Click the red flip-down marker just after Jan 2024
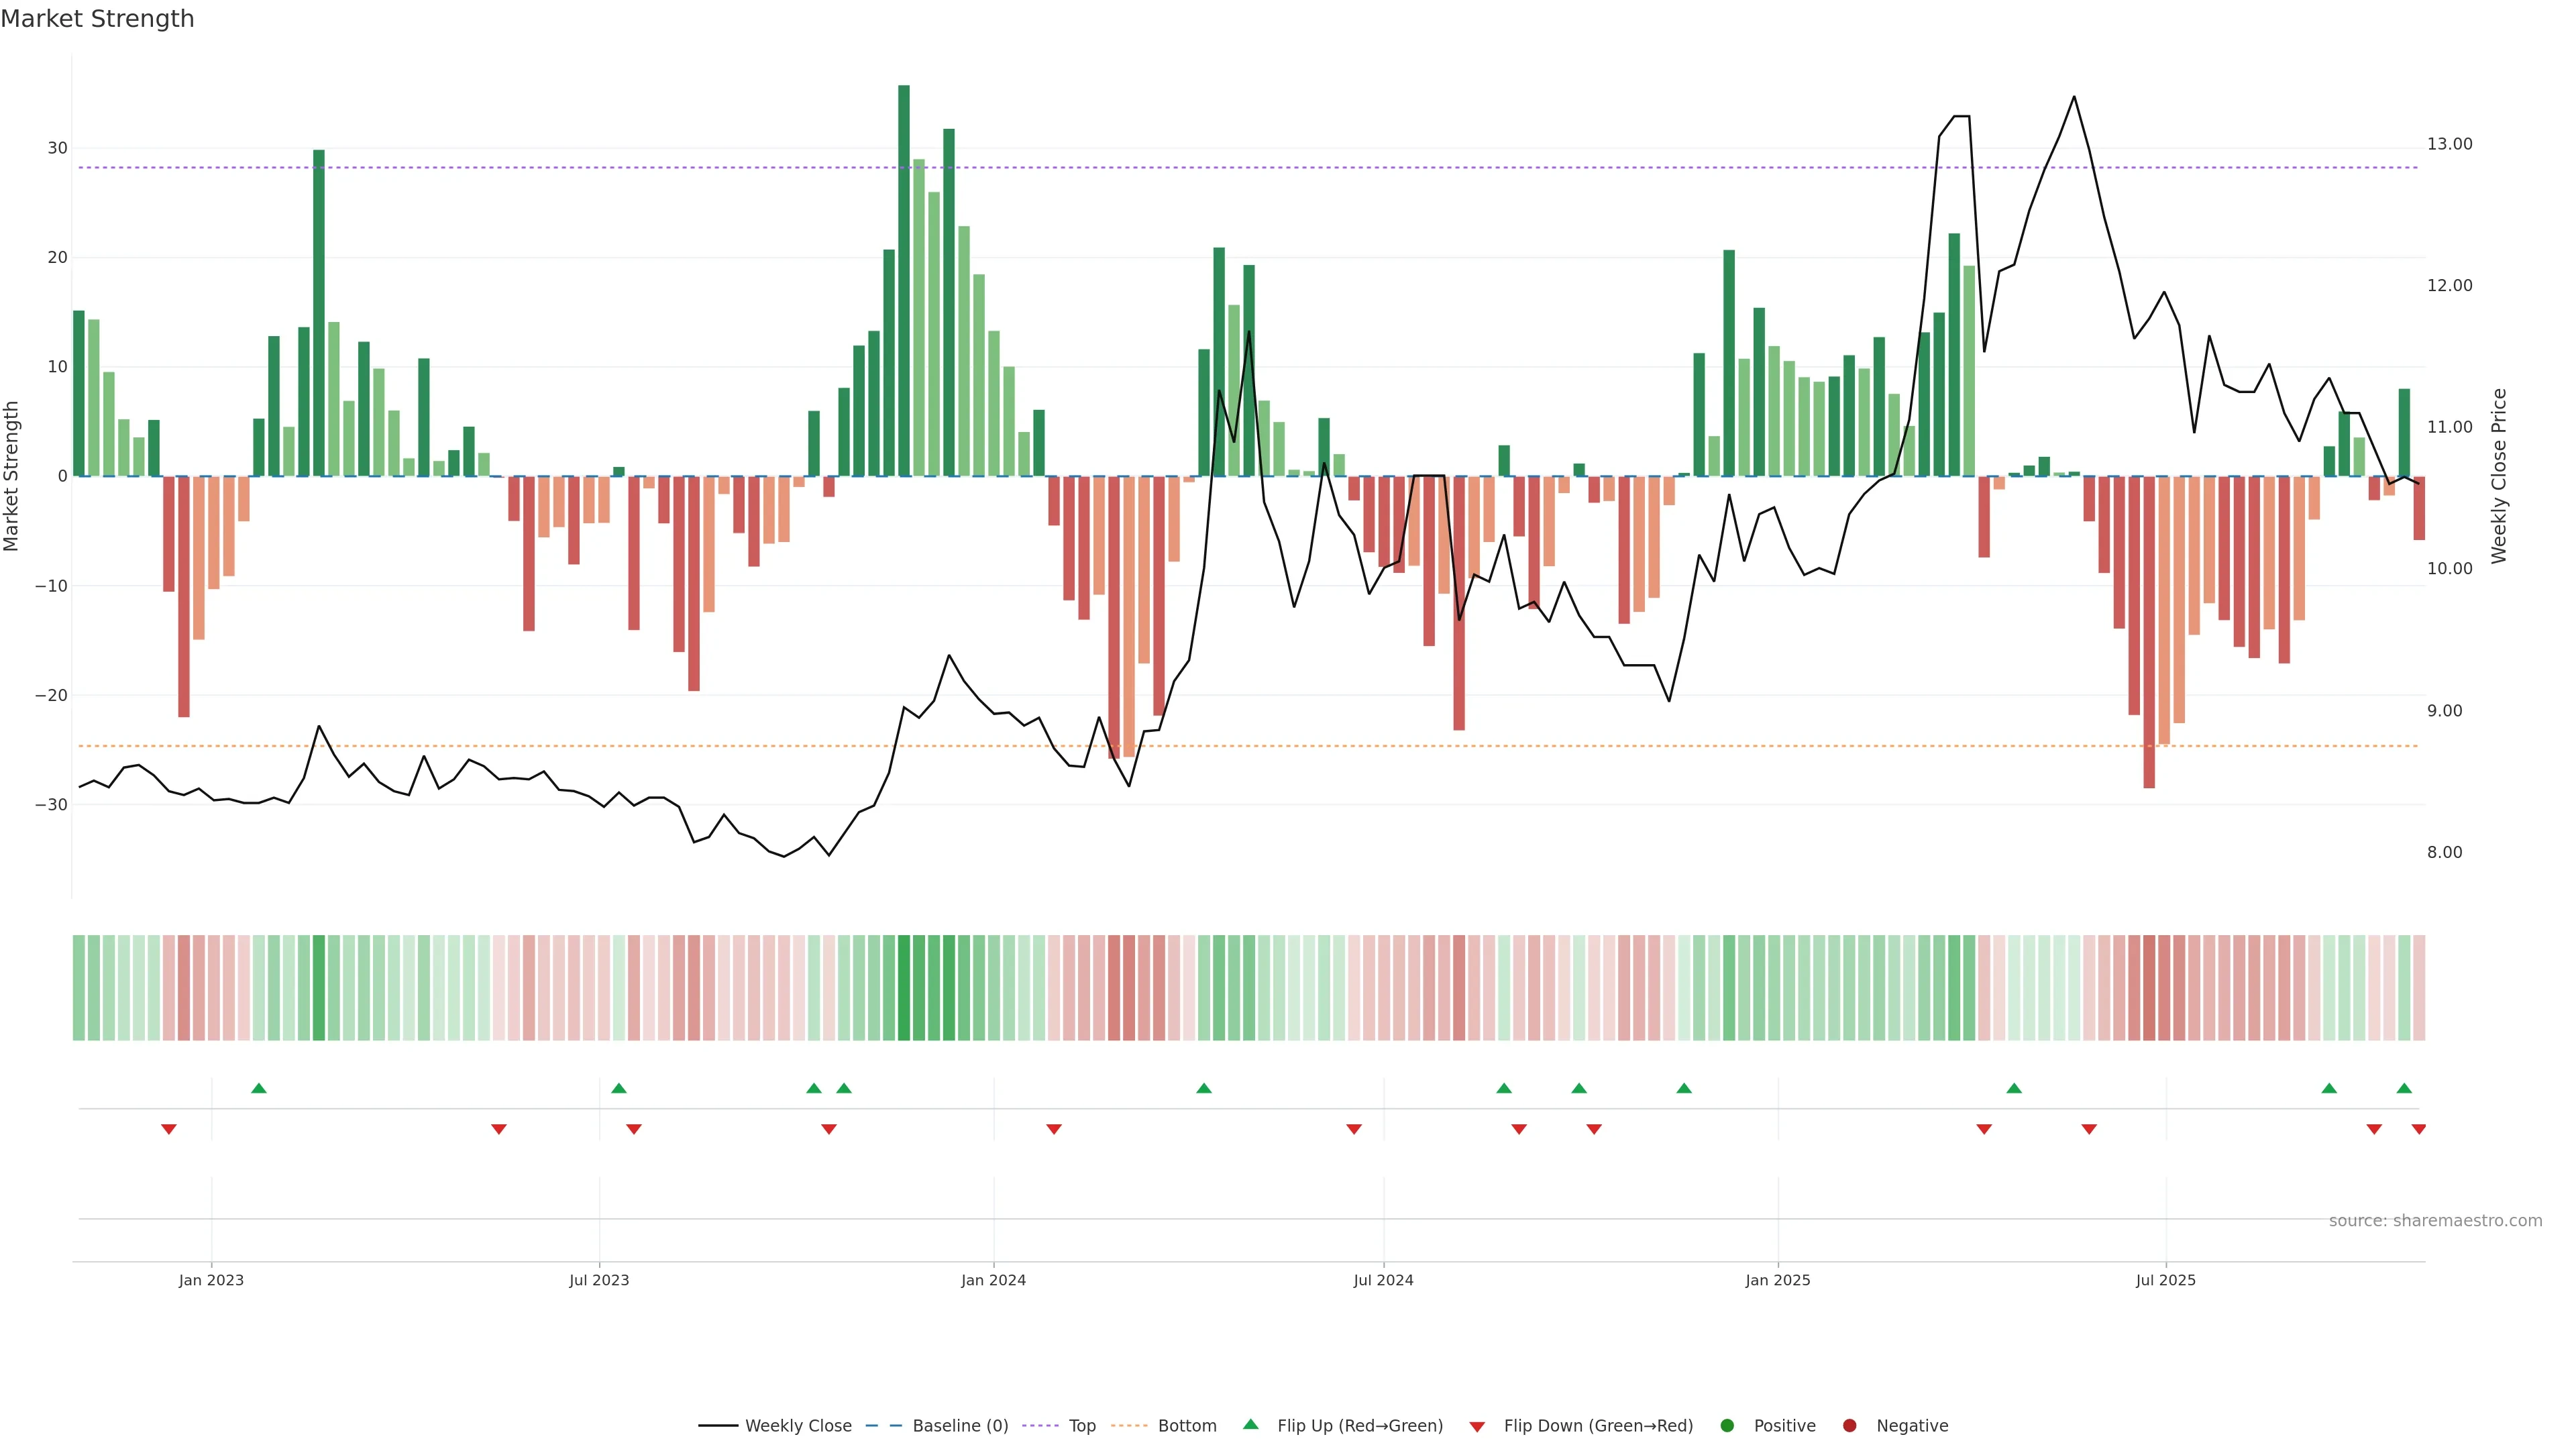Image resolution: width=2576 pixels, height=1449 pixels. pyautogui.click(x=1054, y=1129)
